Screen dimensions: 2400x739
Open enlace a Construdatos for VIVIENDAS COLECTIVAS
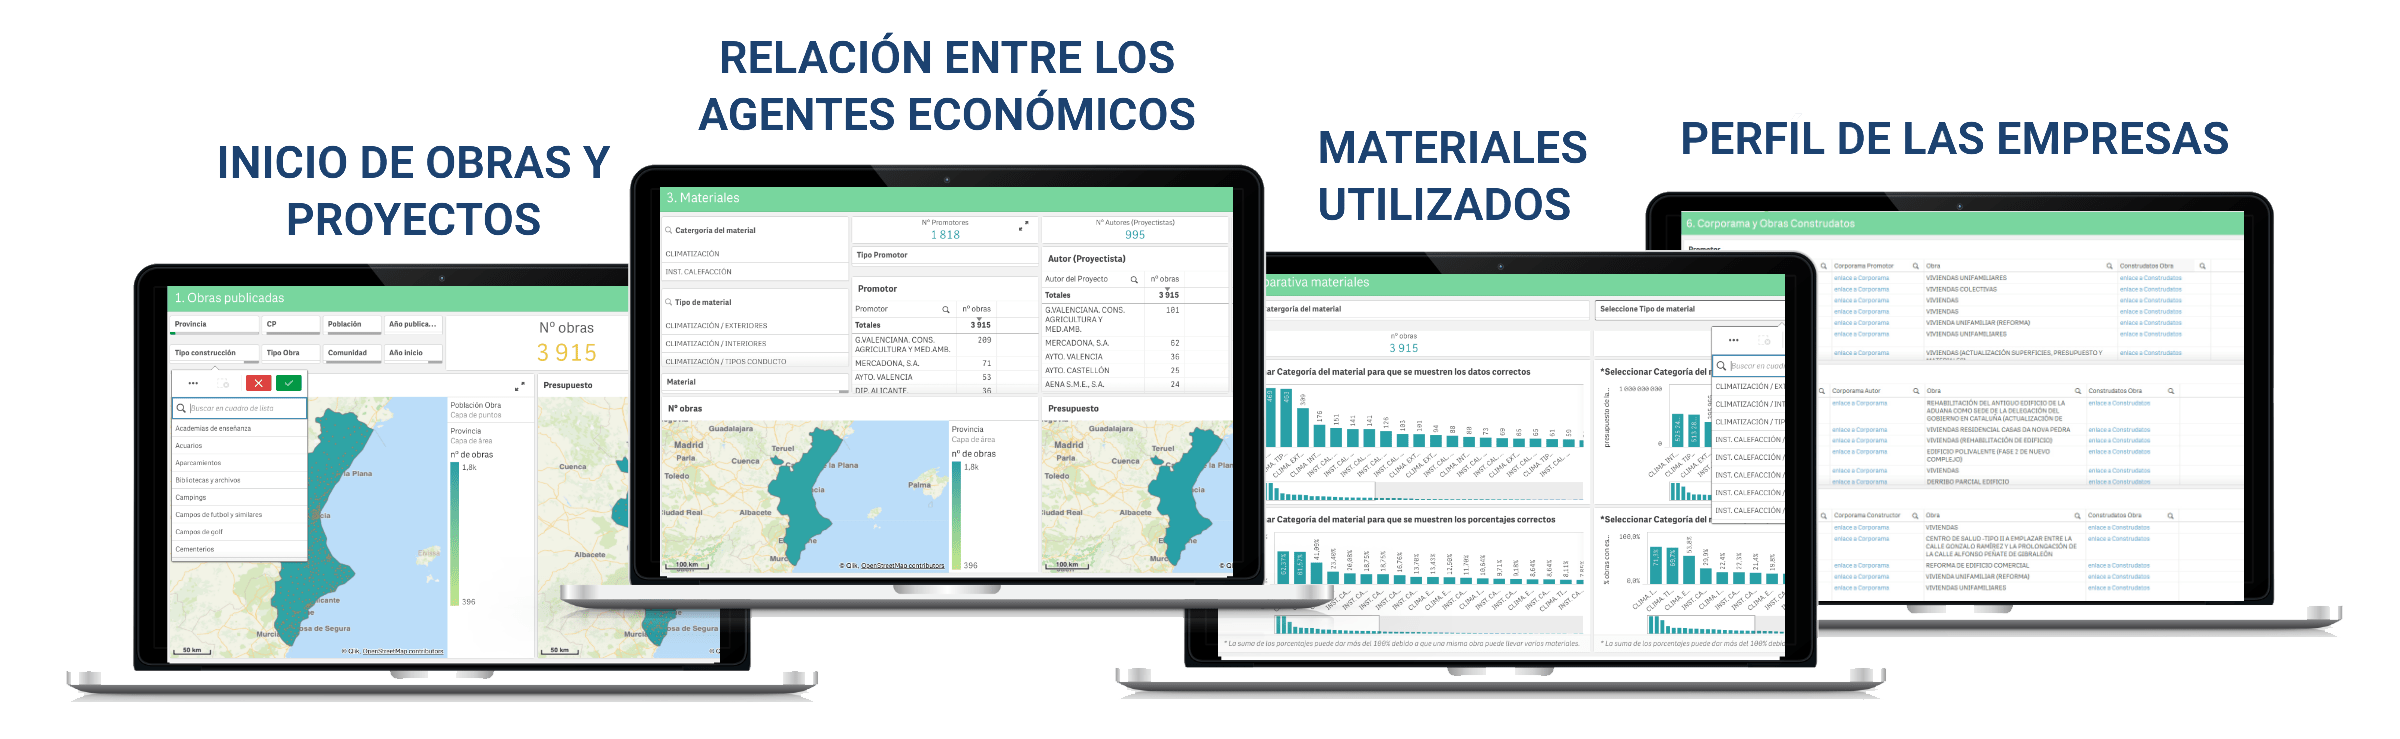point(2151,289)
